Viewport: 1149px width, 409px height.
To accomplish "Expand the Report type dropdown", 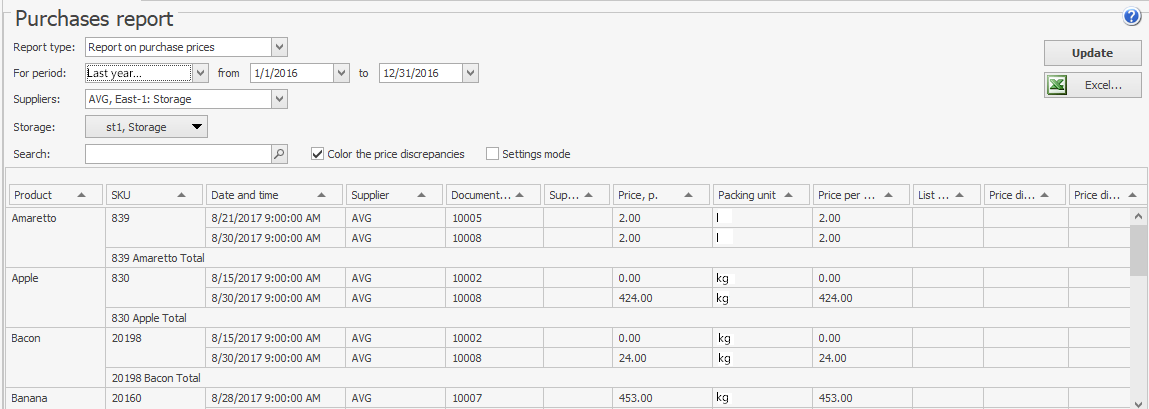I will point(280,46).
